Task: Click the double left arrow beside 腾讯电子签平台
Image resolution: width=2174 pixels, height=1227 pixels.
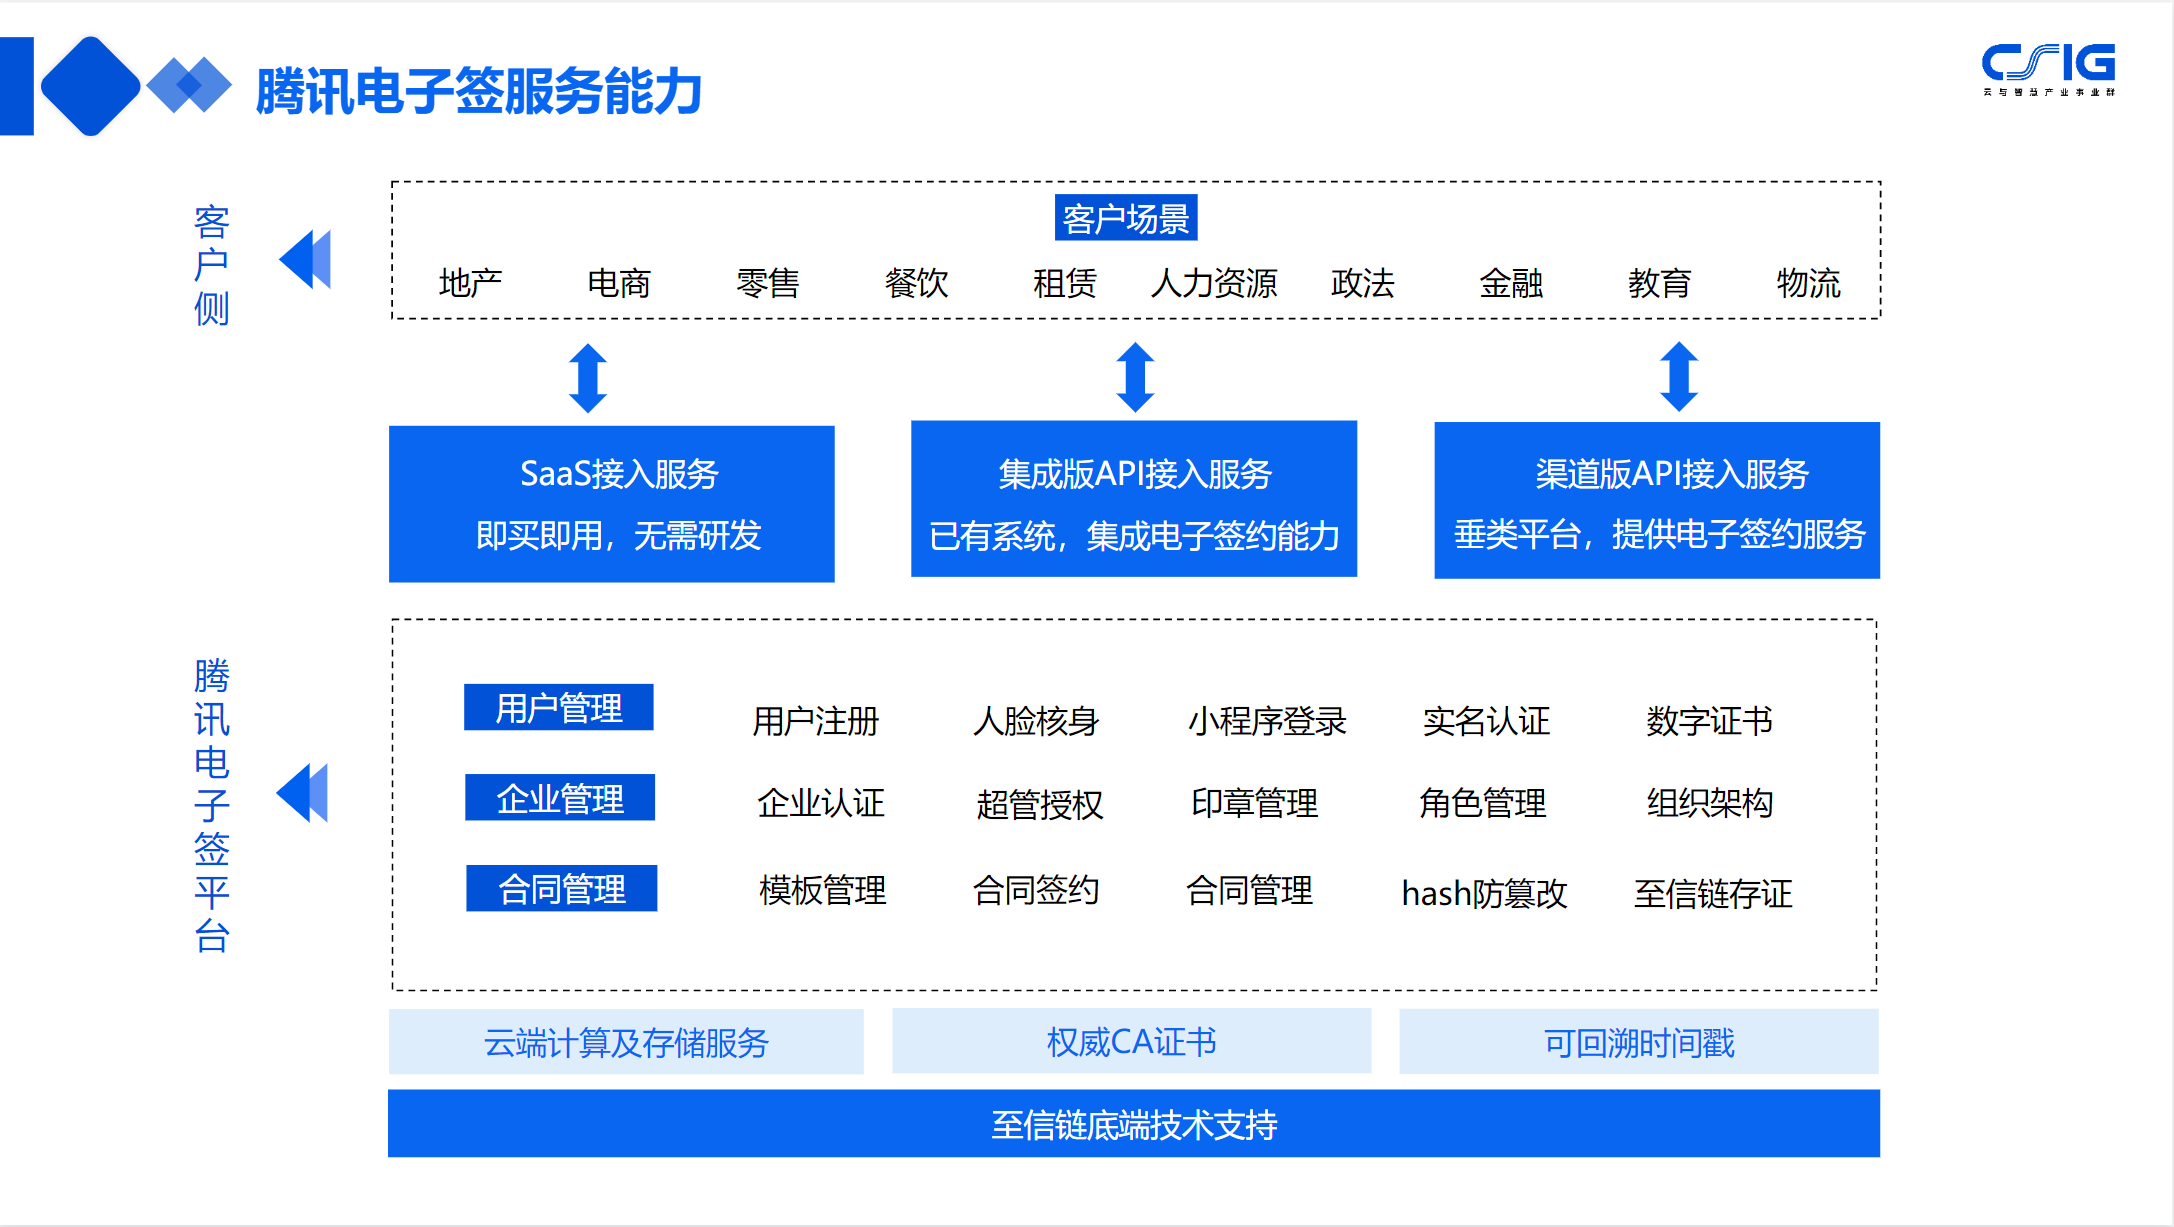Action: (302, 793)
